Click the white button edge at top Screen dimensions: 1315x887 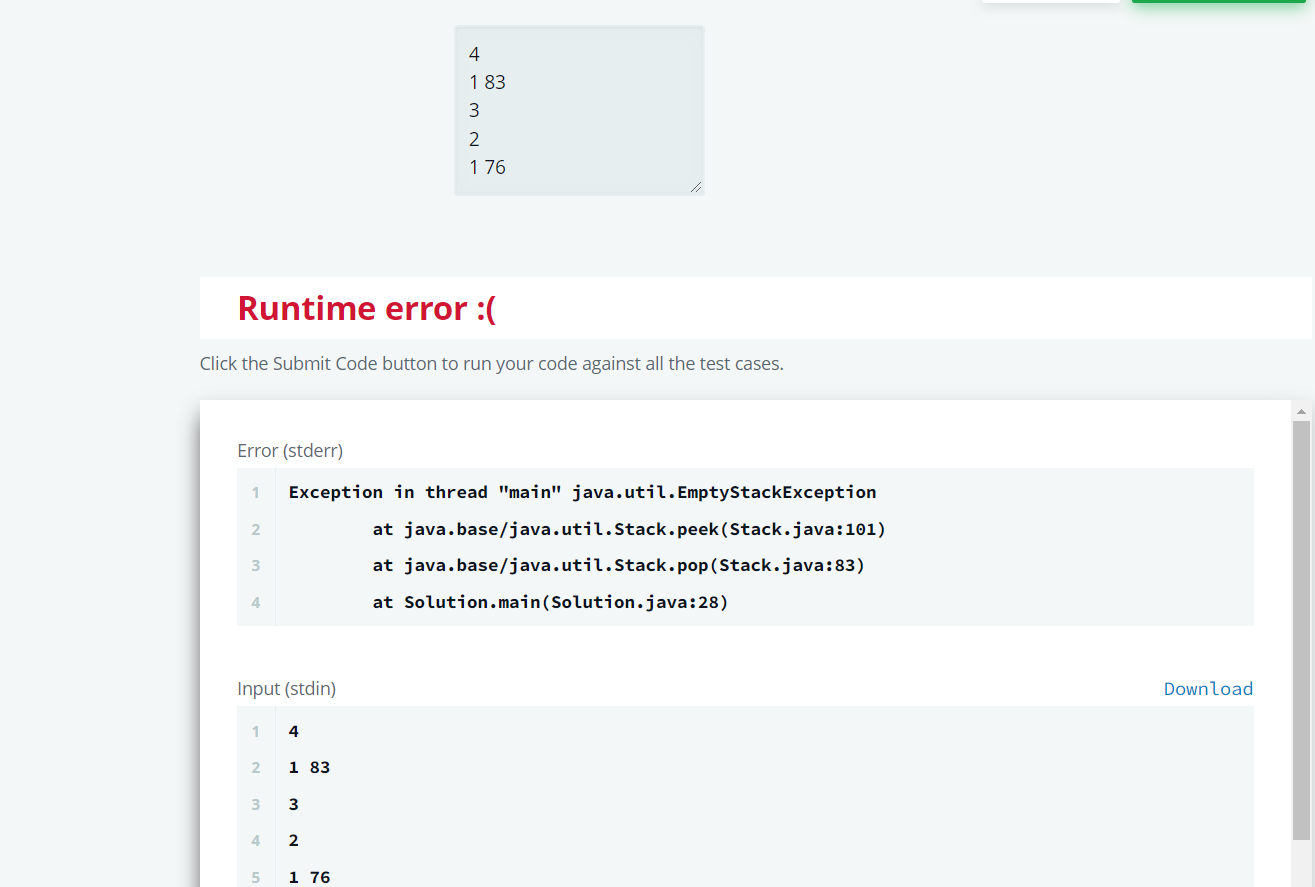pyautogui.click(x=1050, y=2)
